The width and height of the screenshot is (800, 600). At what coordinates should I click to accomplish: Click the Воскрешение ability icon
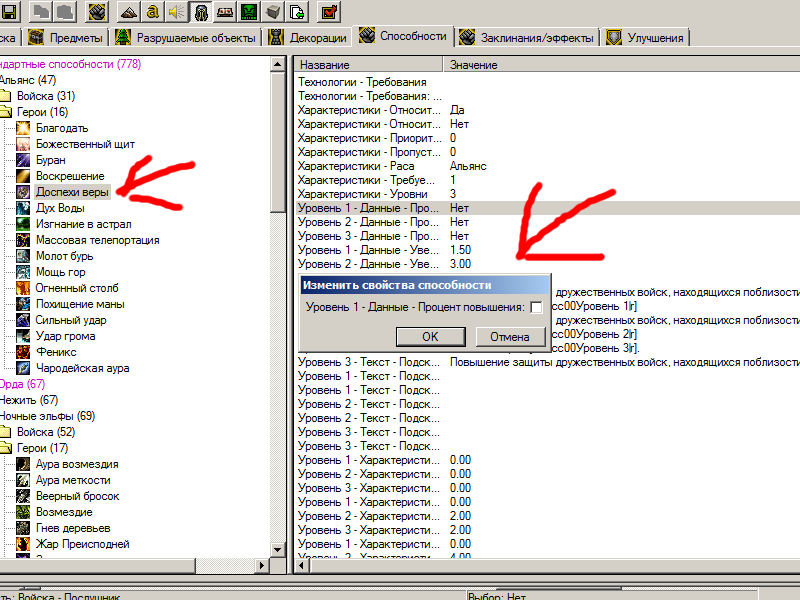pos(23,176)
